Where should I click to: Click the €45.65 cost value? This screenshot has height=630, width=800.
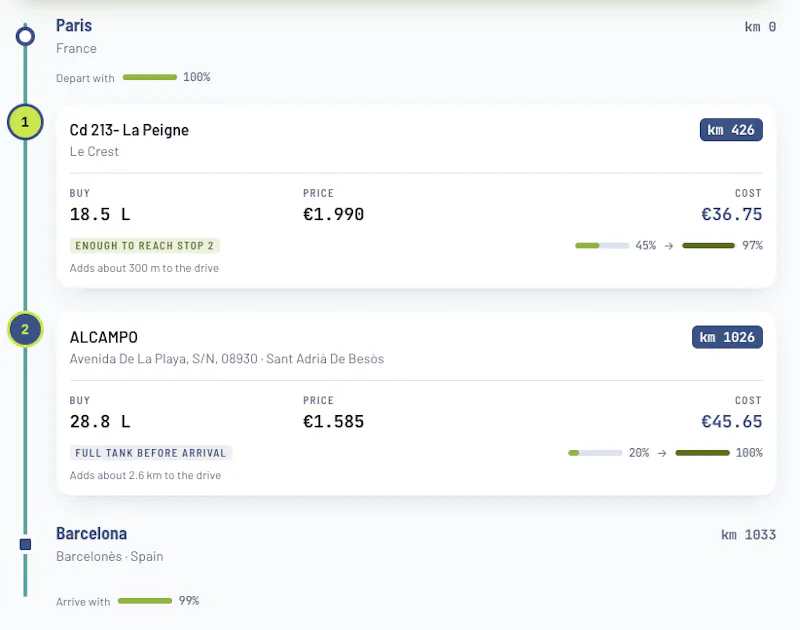tap(731, 421)
